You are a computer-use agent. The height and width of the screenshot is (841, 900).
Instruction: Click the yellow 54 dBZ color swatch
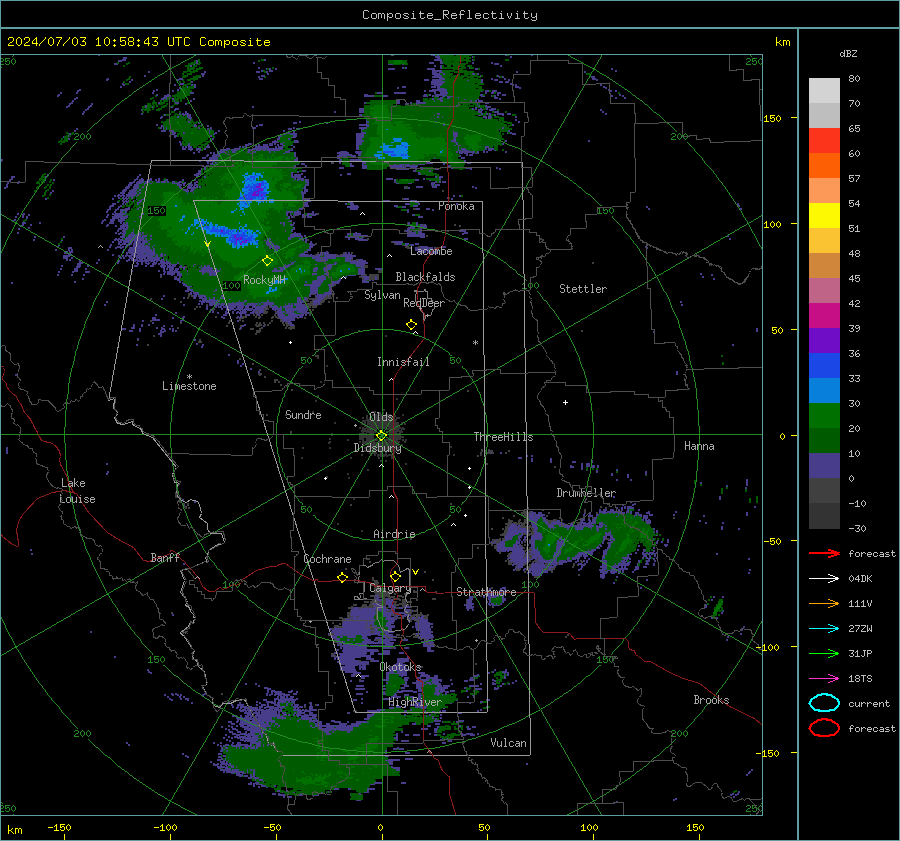[824, 215]
